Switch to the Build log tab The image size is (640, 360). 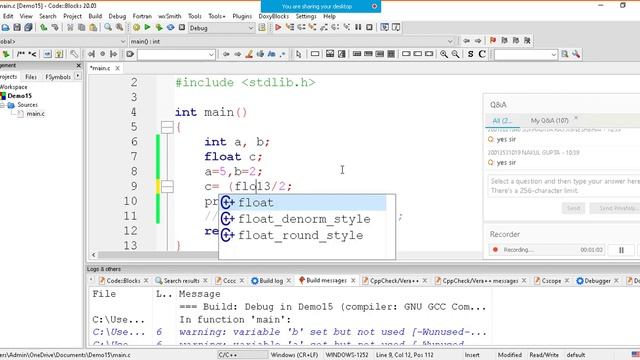click(271, 281)
